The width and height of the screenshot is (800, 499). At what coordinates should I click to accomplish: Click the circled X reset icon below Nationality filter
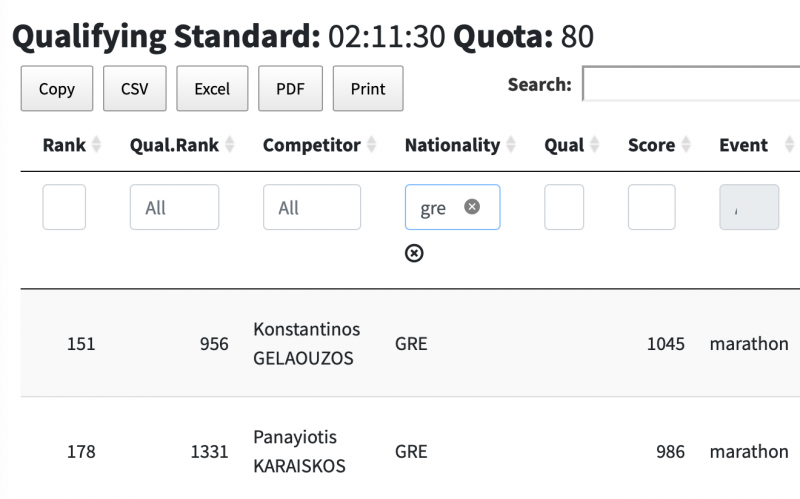tap(414, 253)
